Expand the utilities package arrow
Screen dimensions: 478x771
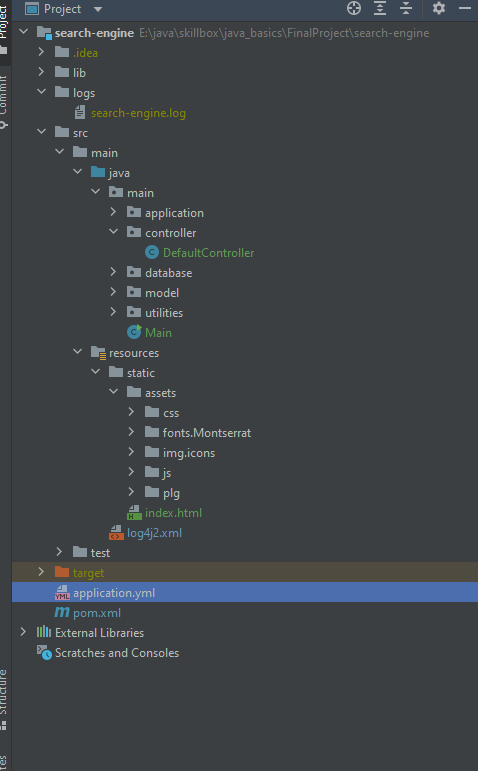[x=113, y=312]
